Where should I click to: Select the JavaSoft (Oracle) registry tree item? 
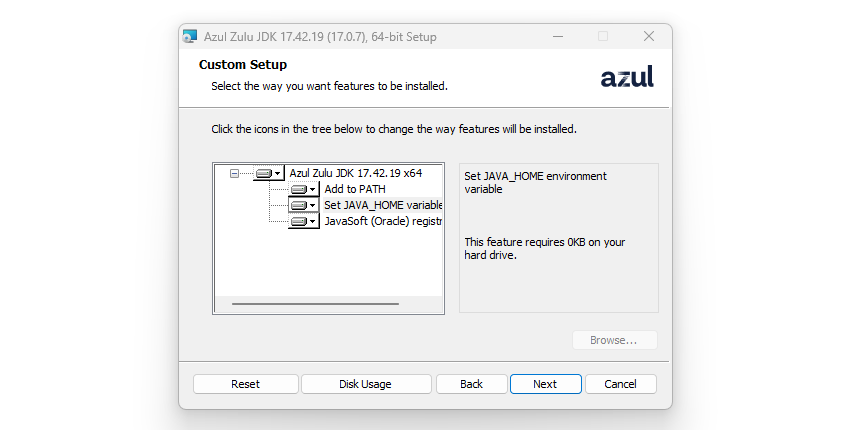tap(383, 221)
